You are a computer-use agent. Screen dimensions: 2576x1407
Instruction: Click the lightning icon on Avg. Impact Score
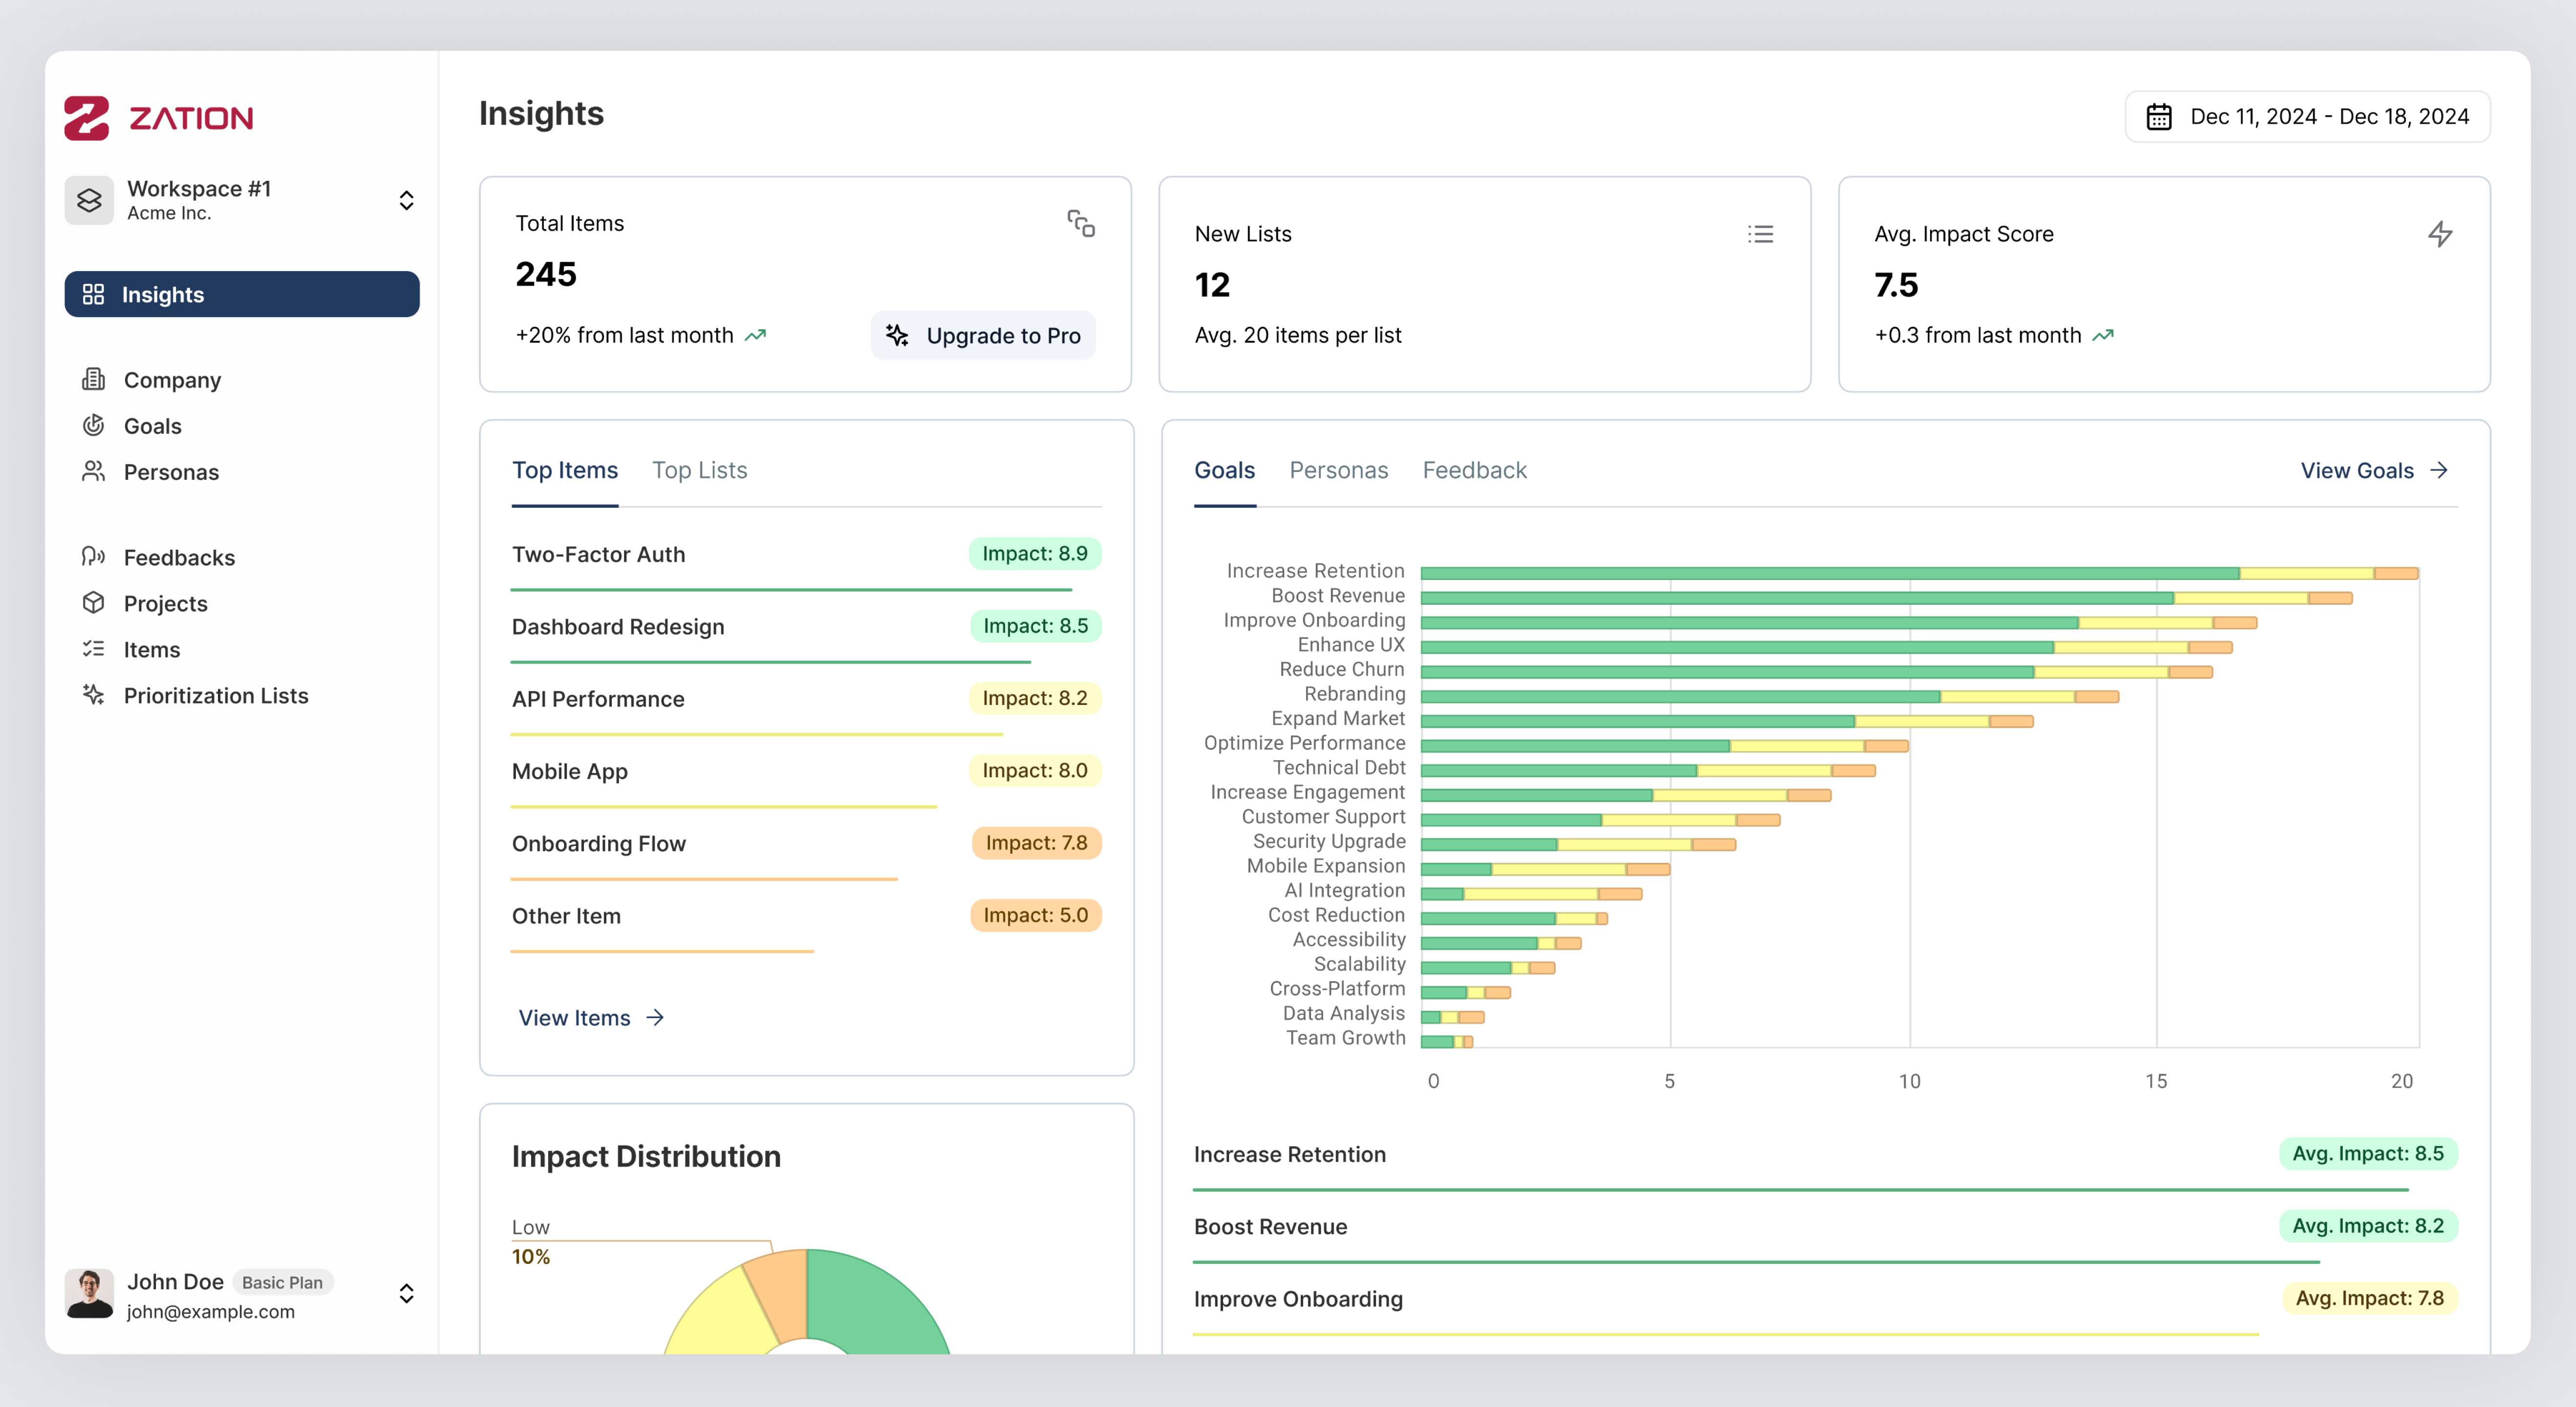(2440, 234)
